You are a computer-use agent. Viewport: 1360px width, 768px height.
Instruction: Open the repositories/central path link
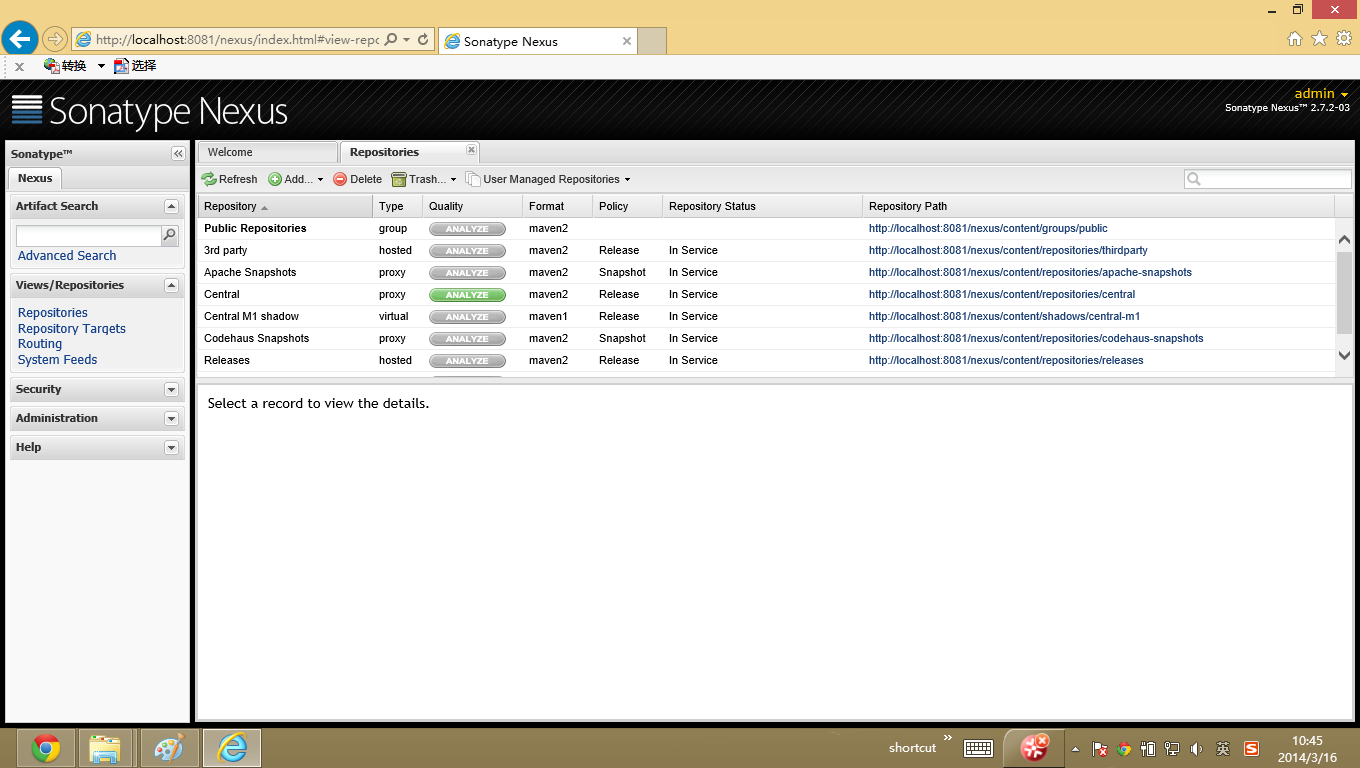1002,294
